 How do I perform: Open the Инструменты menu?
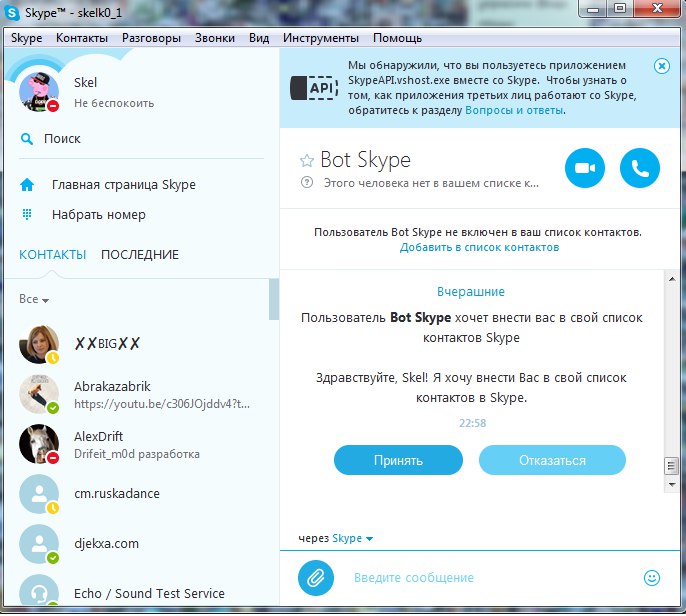click(321, 38)
